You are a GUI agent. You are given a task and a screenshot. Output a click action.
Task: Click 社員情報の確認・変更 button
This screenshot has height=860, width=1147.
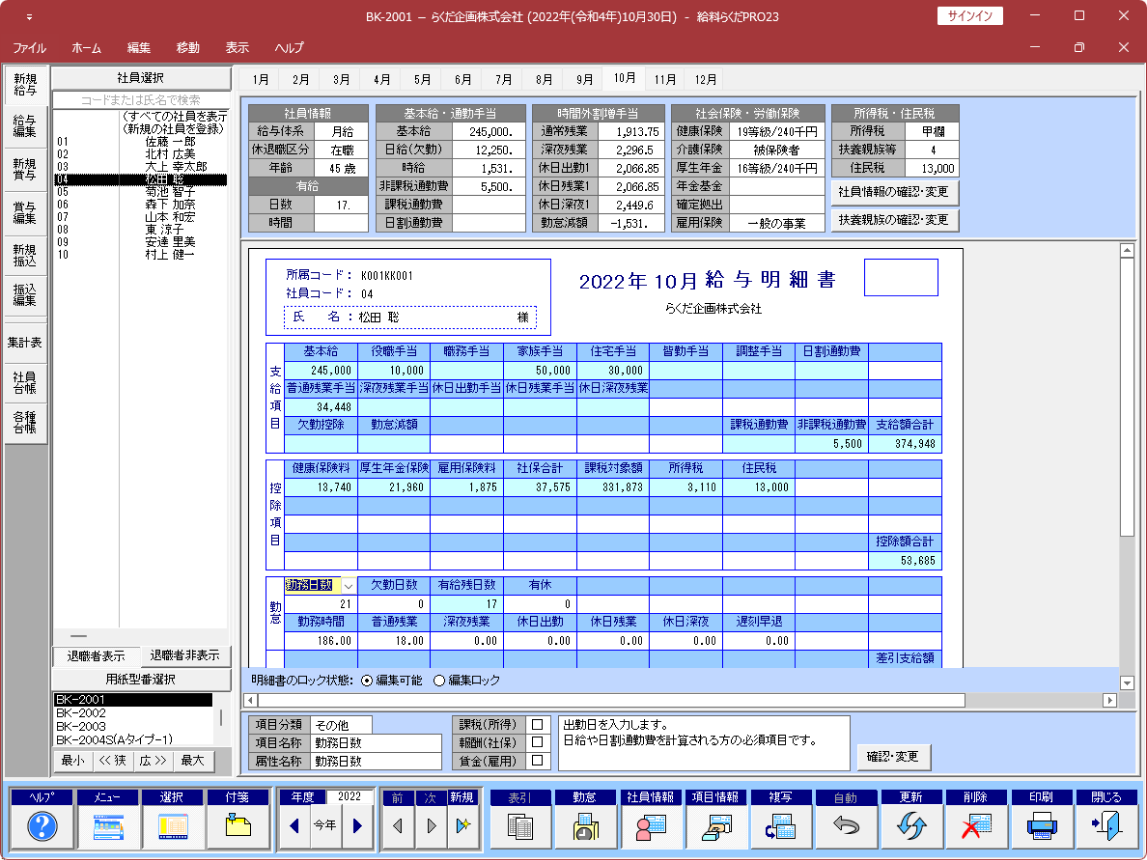click(894, 192)
